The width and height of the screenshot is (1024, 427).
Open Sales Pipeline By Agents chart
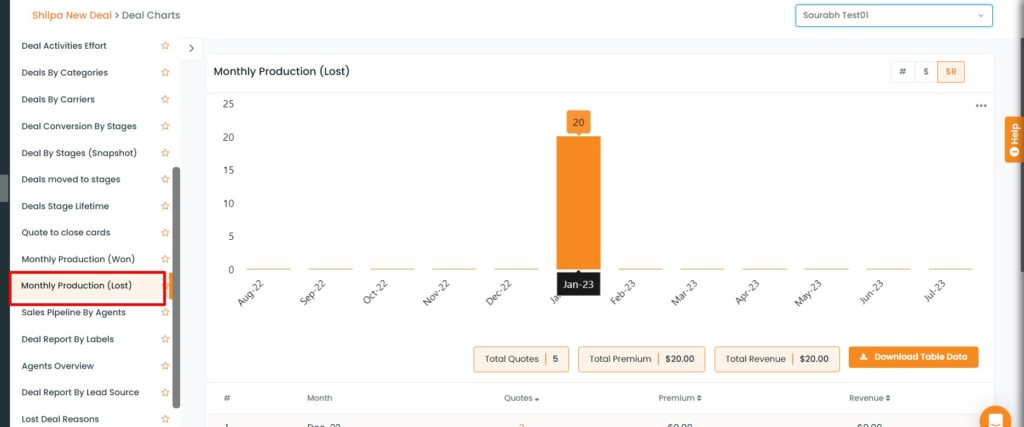(73, 313)
